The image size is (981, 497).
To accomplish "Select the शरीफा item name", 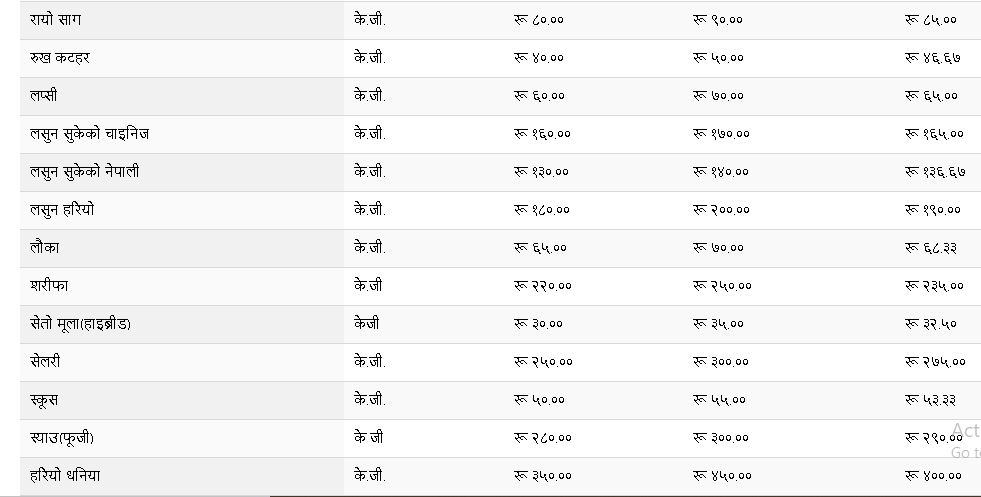I will point(49,286).
